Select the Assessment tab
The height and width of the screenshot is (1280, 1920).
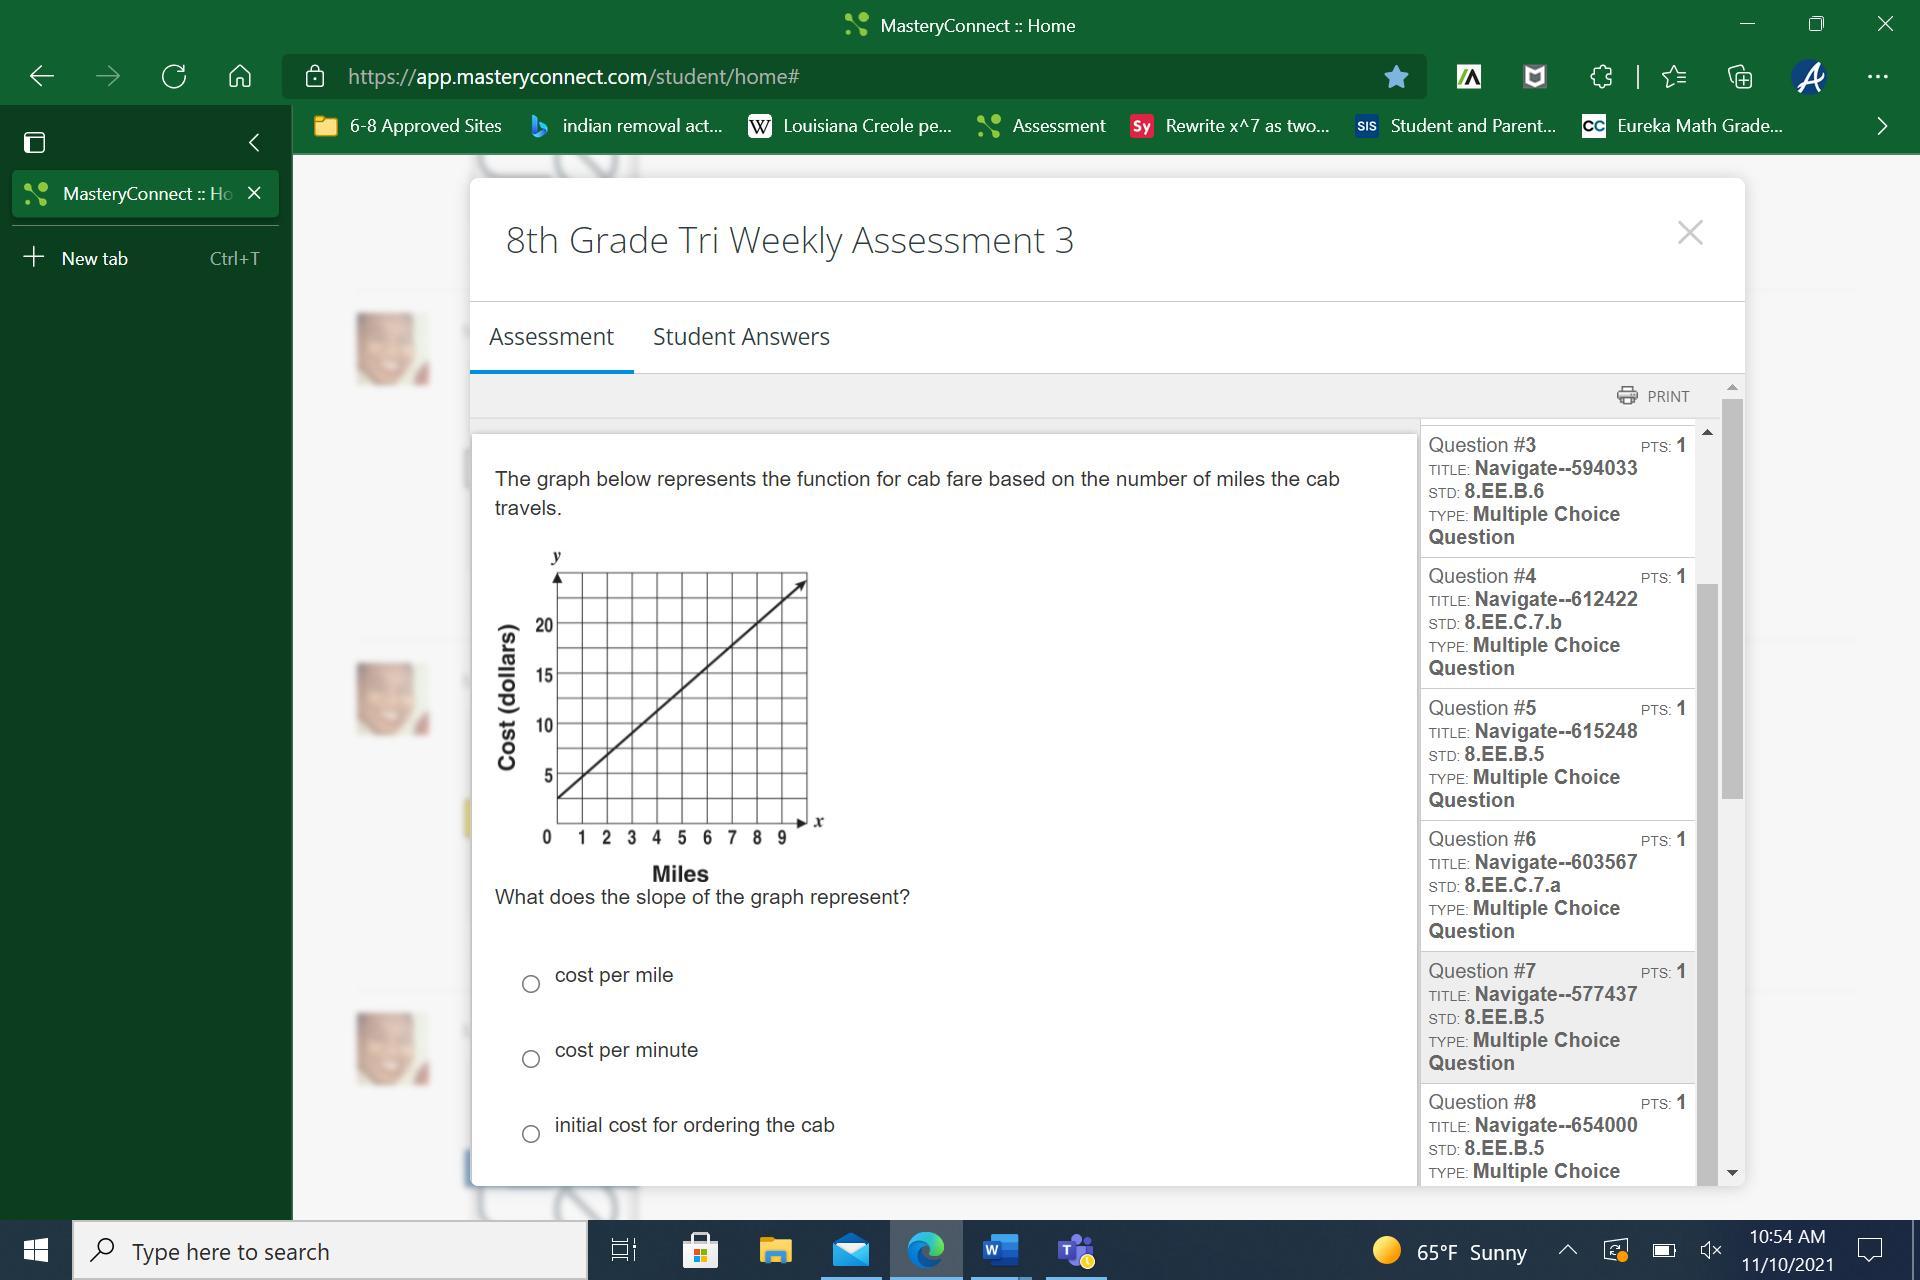(x=551, y=337)
